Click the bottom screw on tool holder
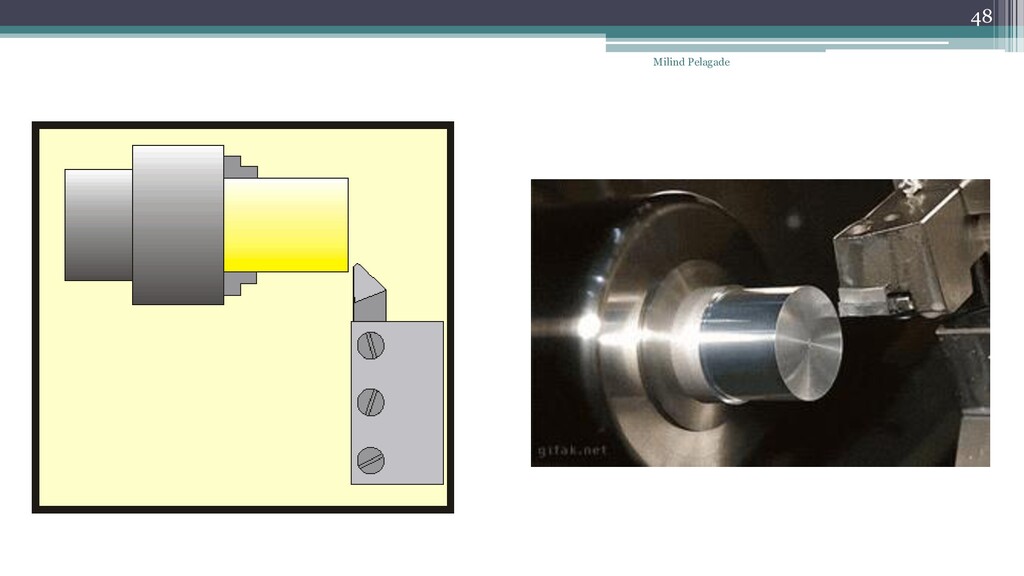1024x576 pixels. click(371, 460)
